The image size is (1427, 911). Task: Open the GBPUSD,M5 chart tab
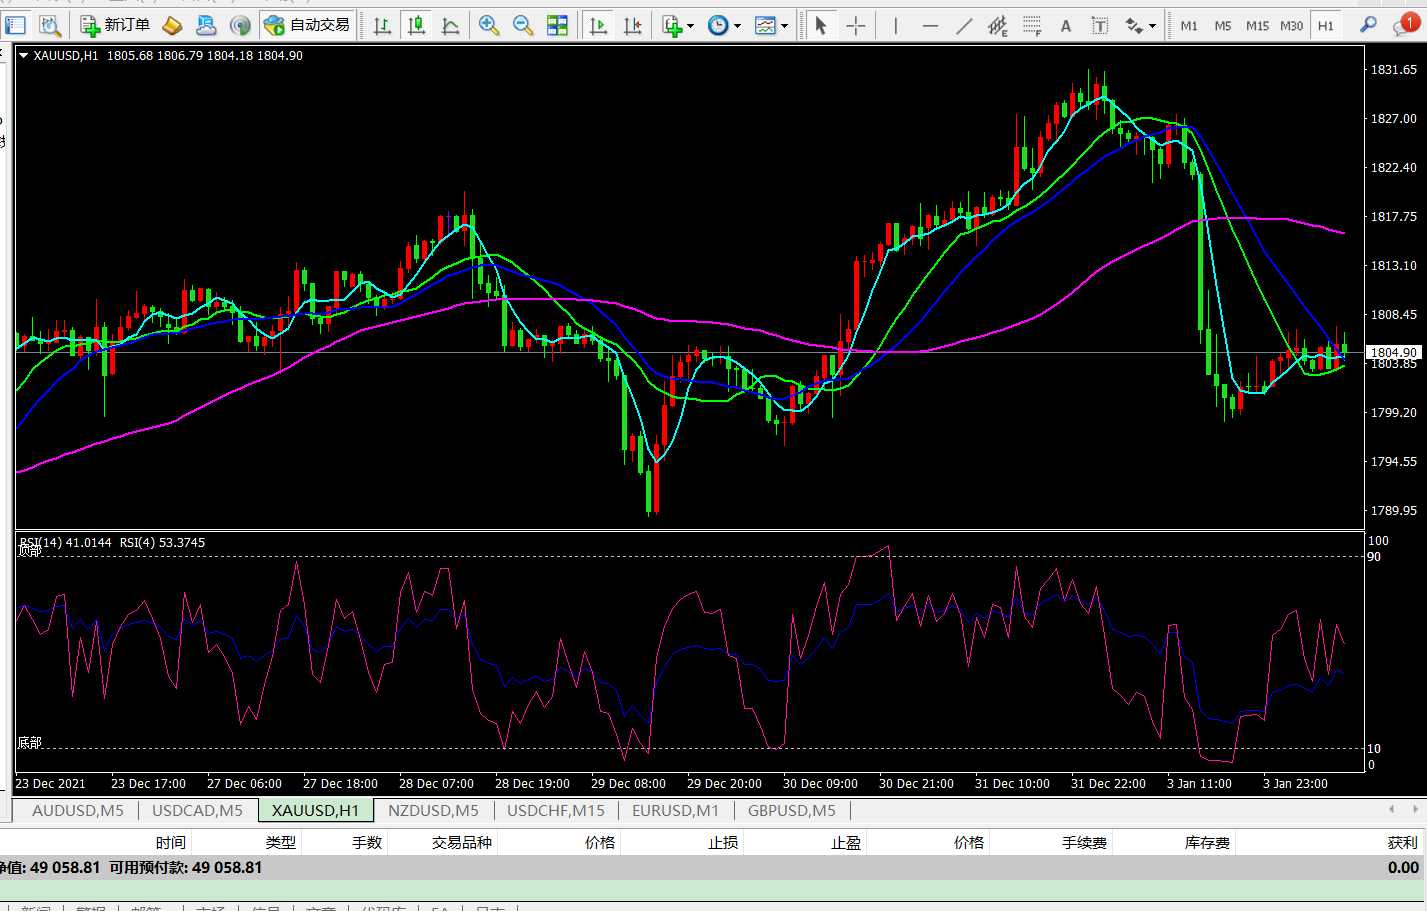791,810
